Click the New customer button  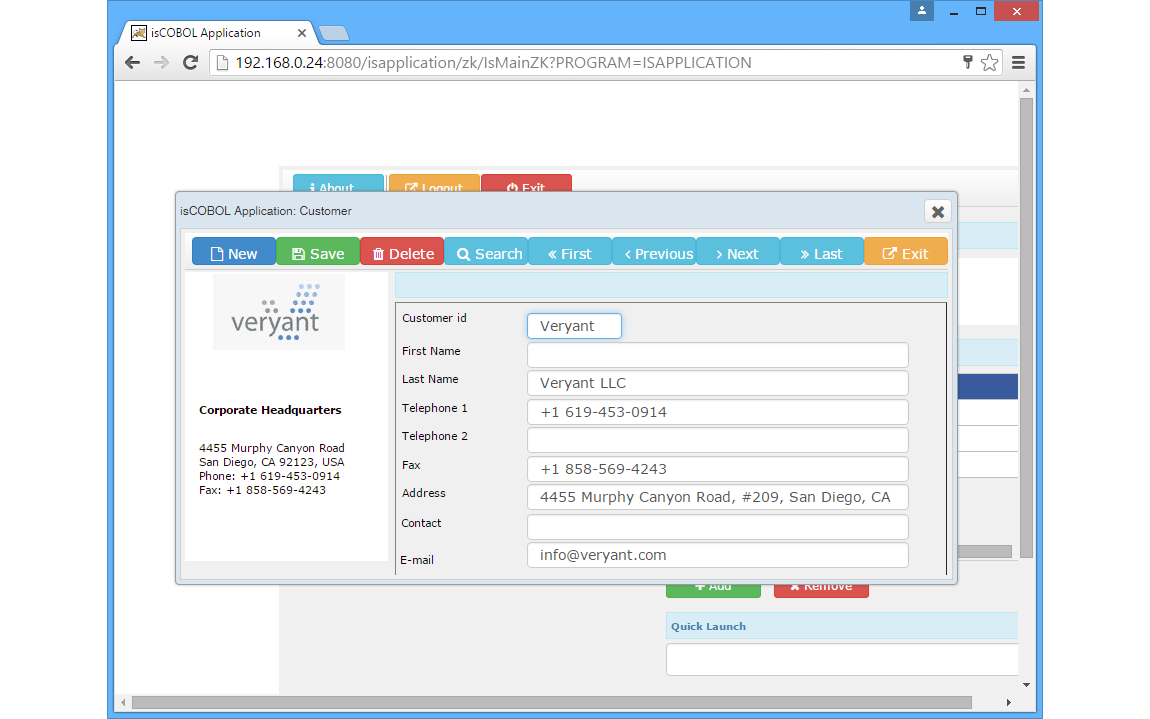point(234,252)
